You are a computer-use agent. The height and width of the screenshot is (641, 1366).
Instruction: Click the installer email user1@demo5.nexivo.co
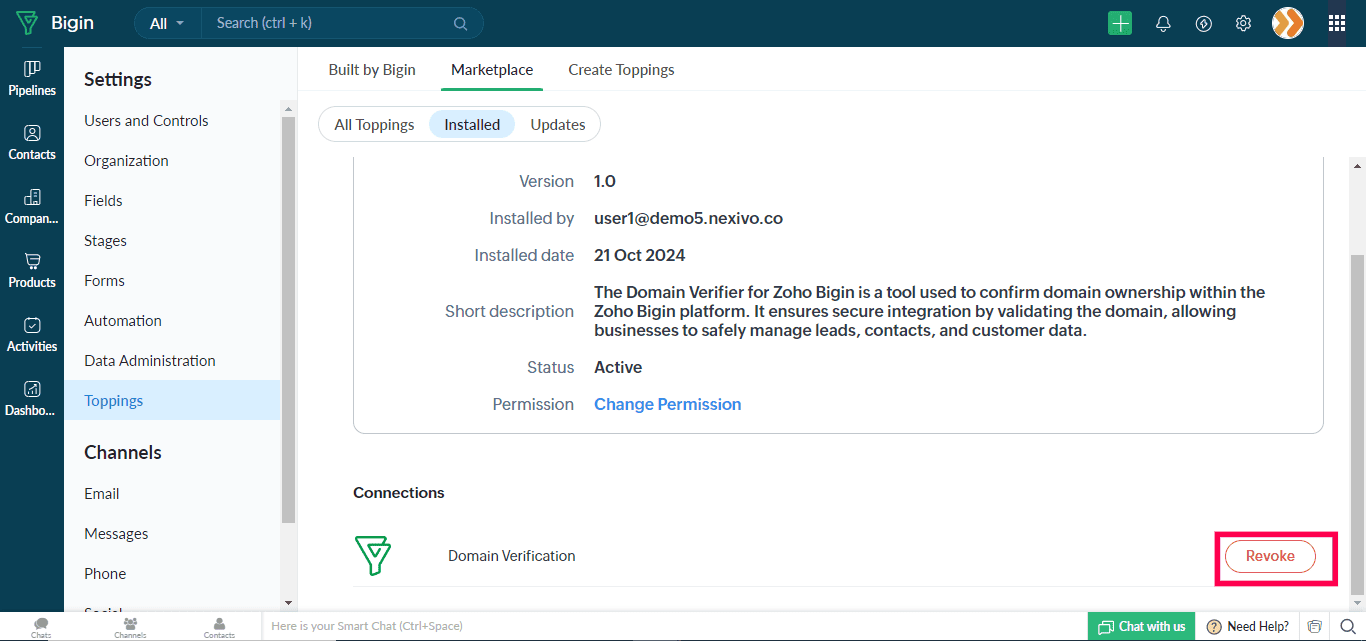(x=688, y=218)
